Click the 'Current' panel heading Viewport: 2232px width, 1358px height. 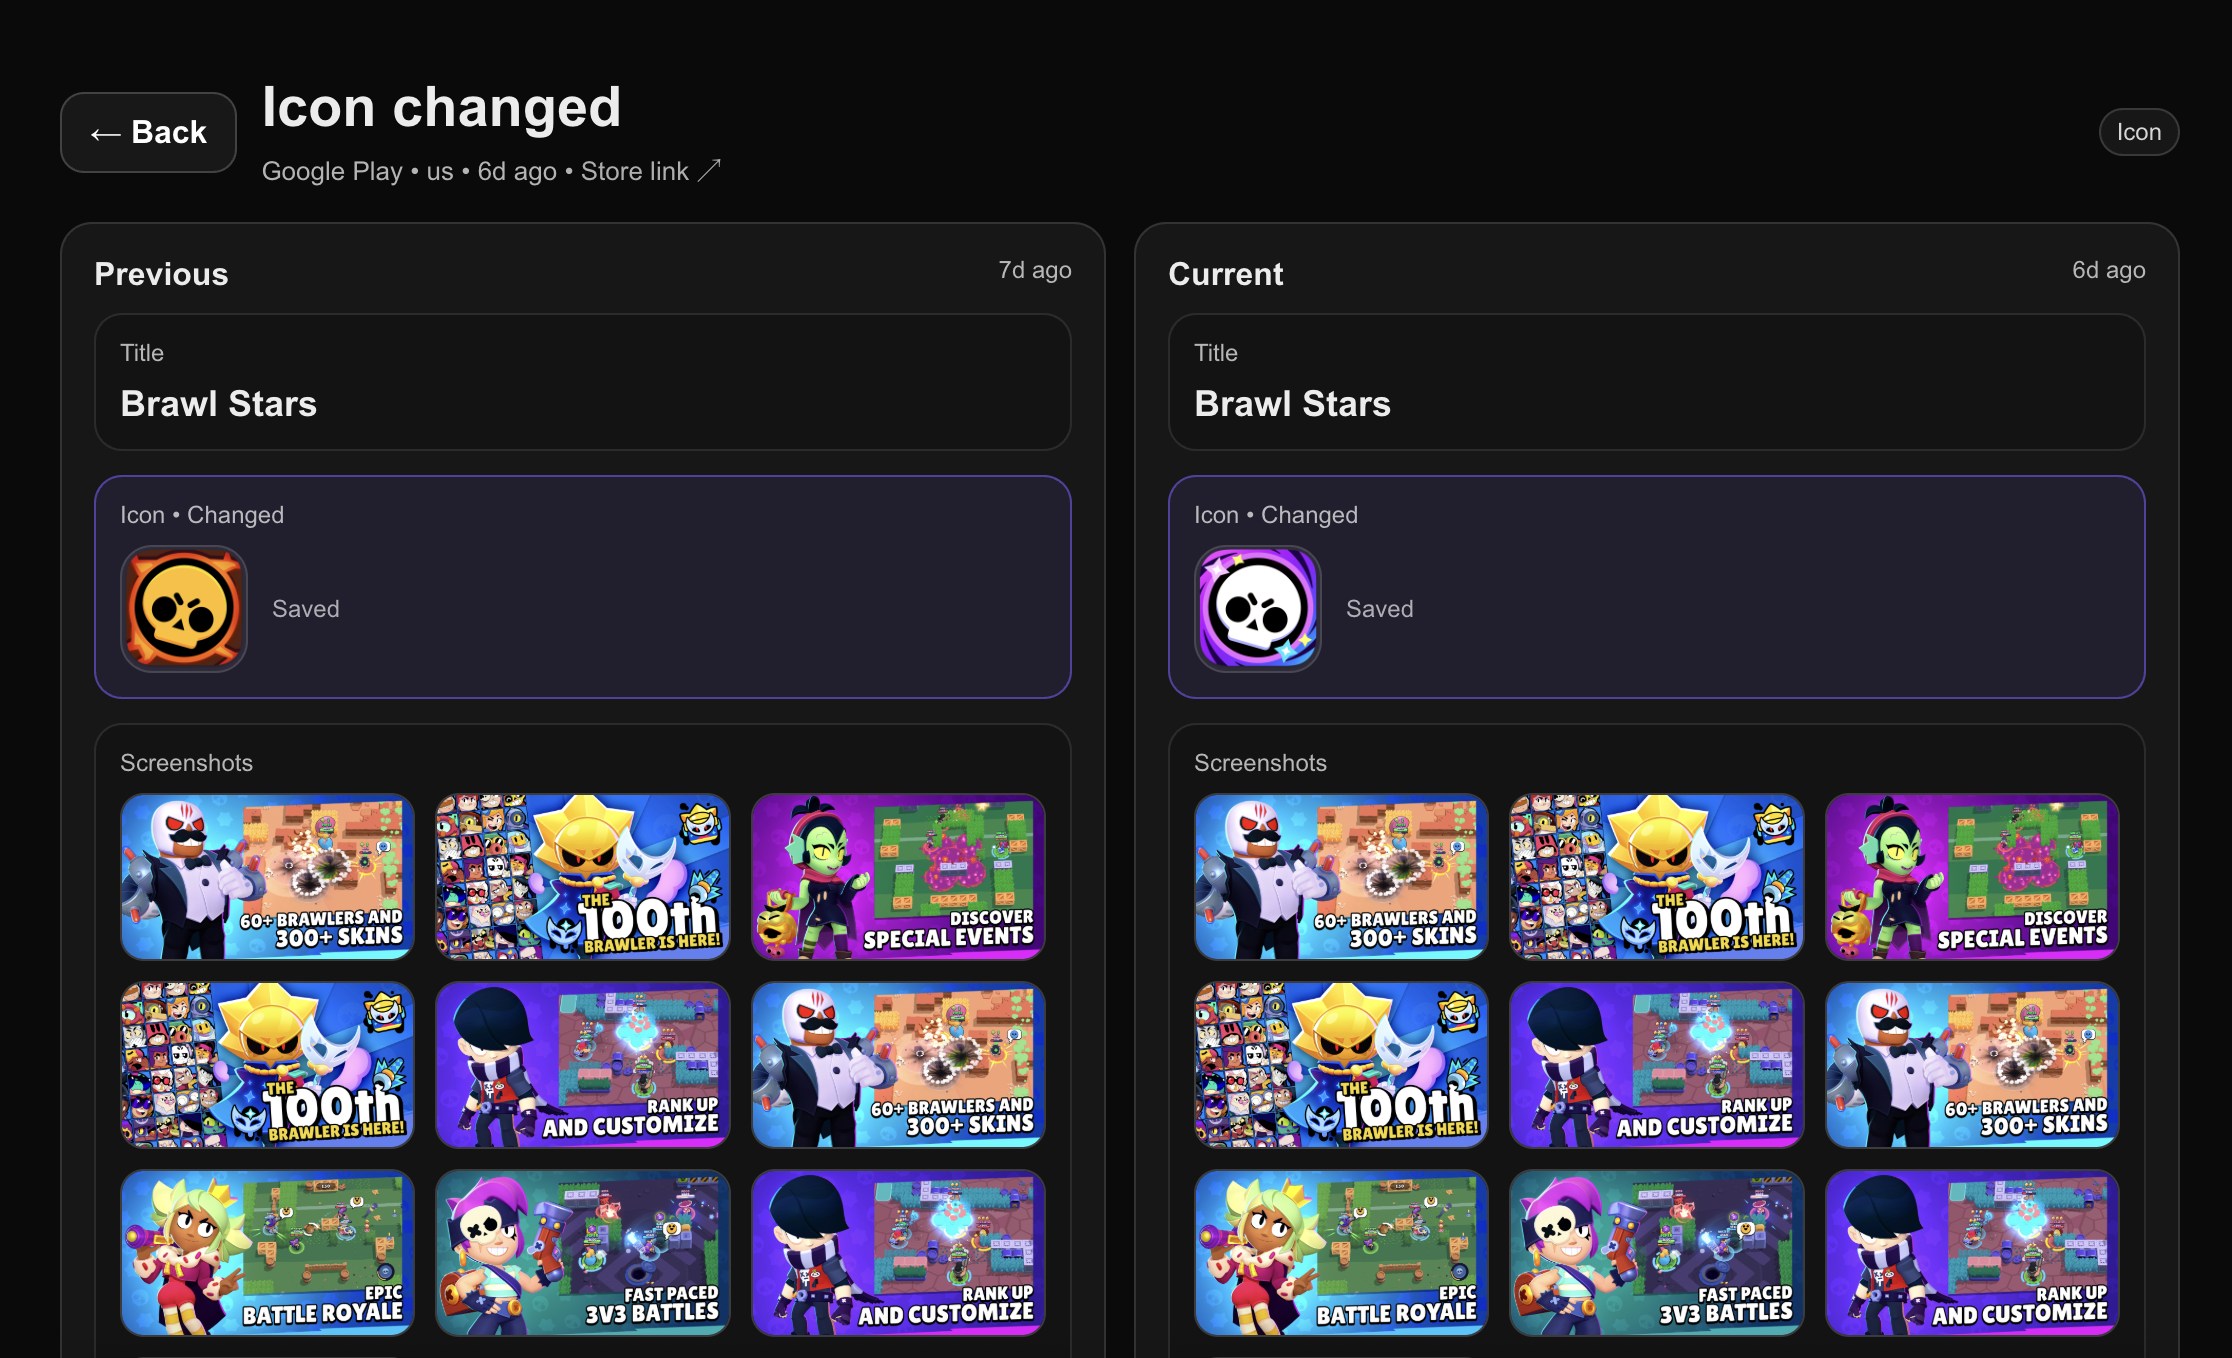click(1226, 274)
